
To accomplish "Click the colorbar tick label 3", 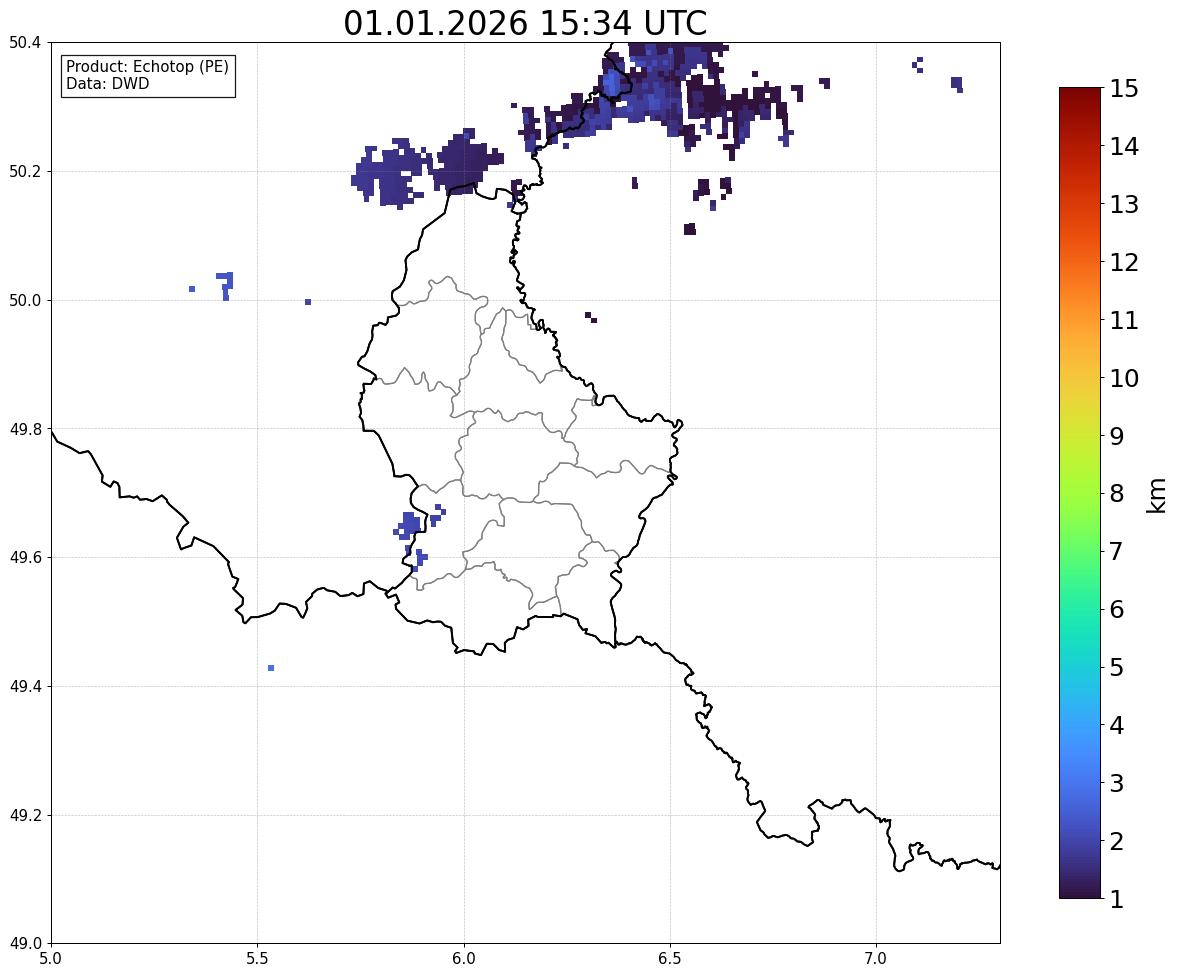I will [x=1116, y=783].
